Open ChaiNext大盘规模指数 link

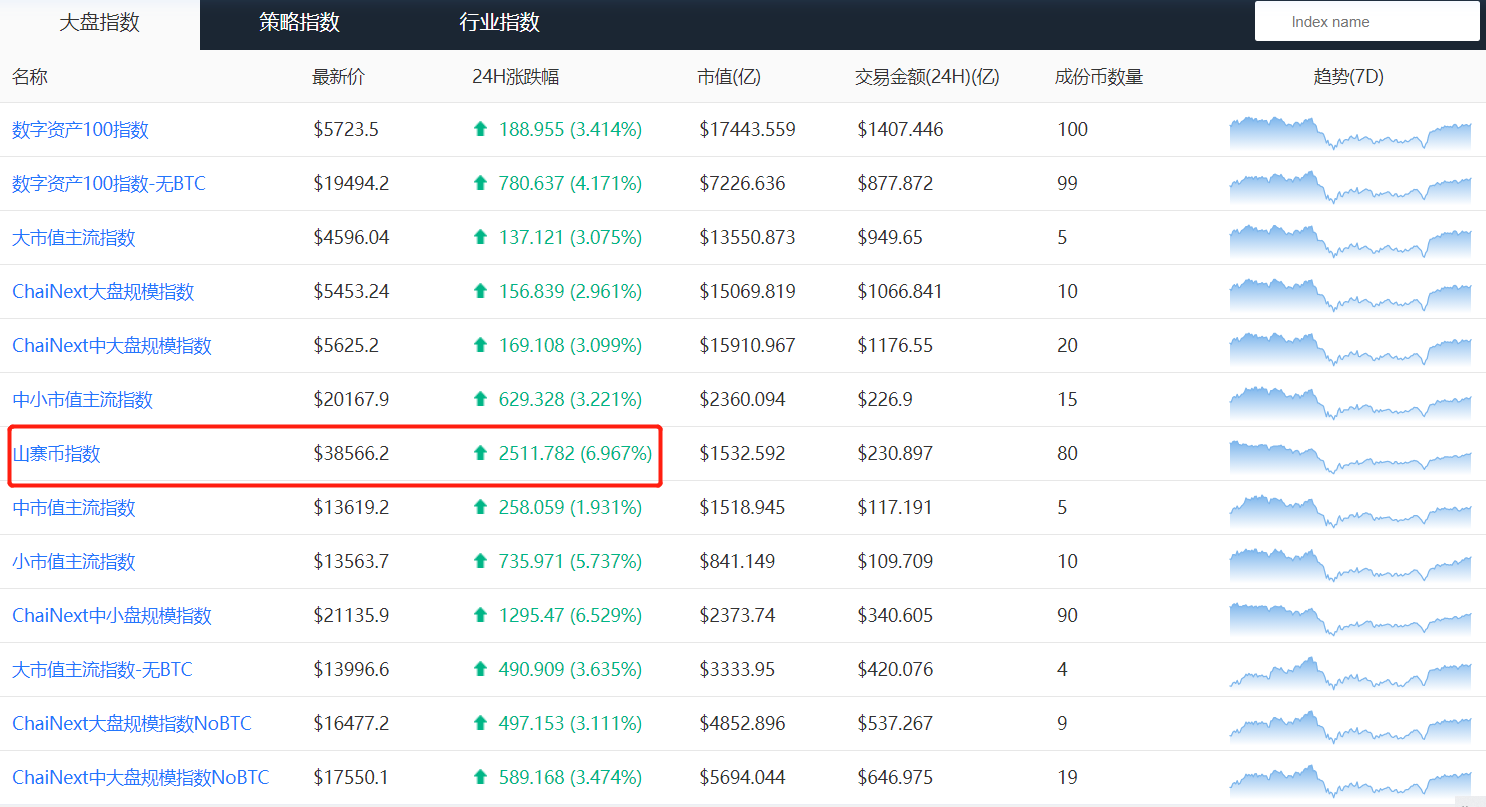pos(103,292)
